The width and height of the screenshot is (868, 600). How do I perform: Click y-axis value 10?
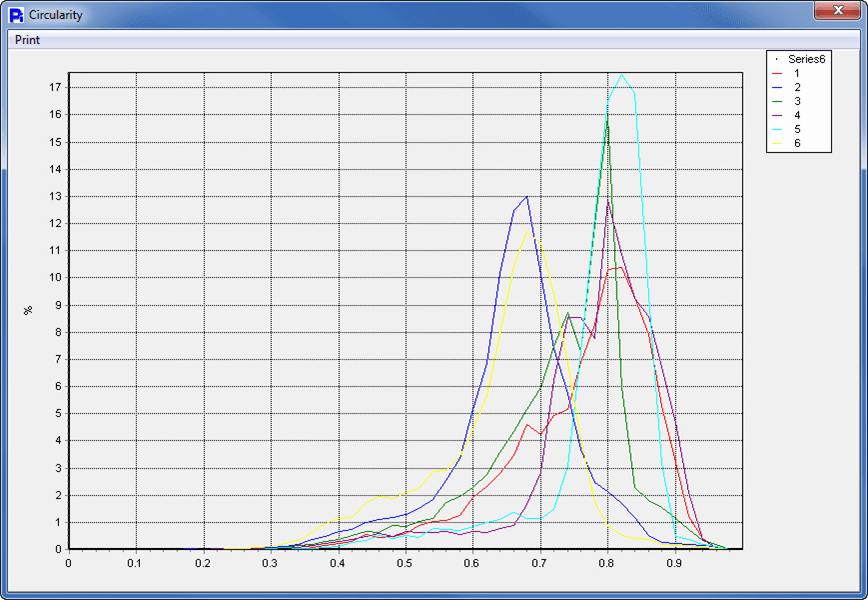point(55,278)
